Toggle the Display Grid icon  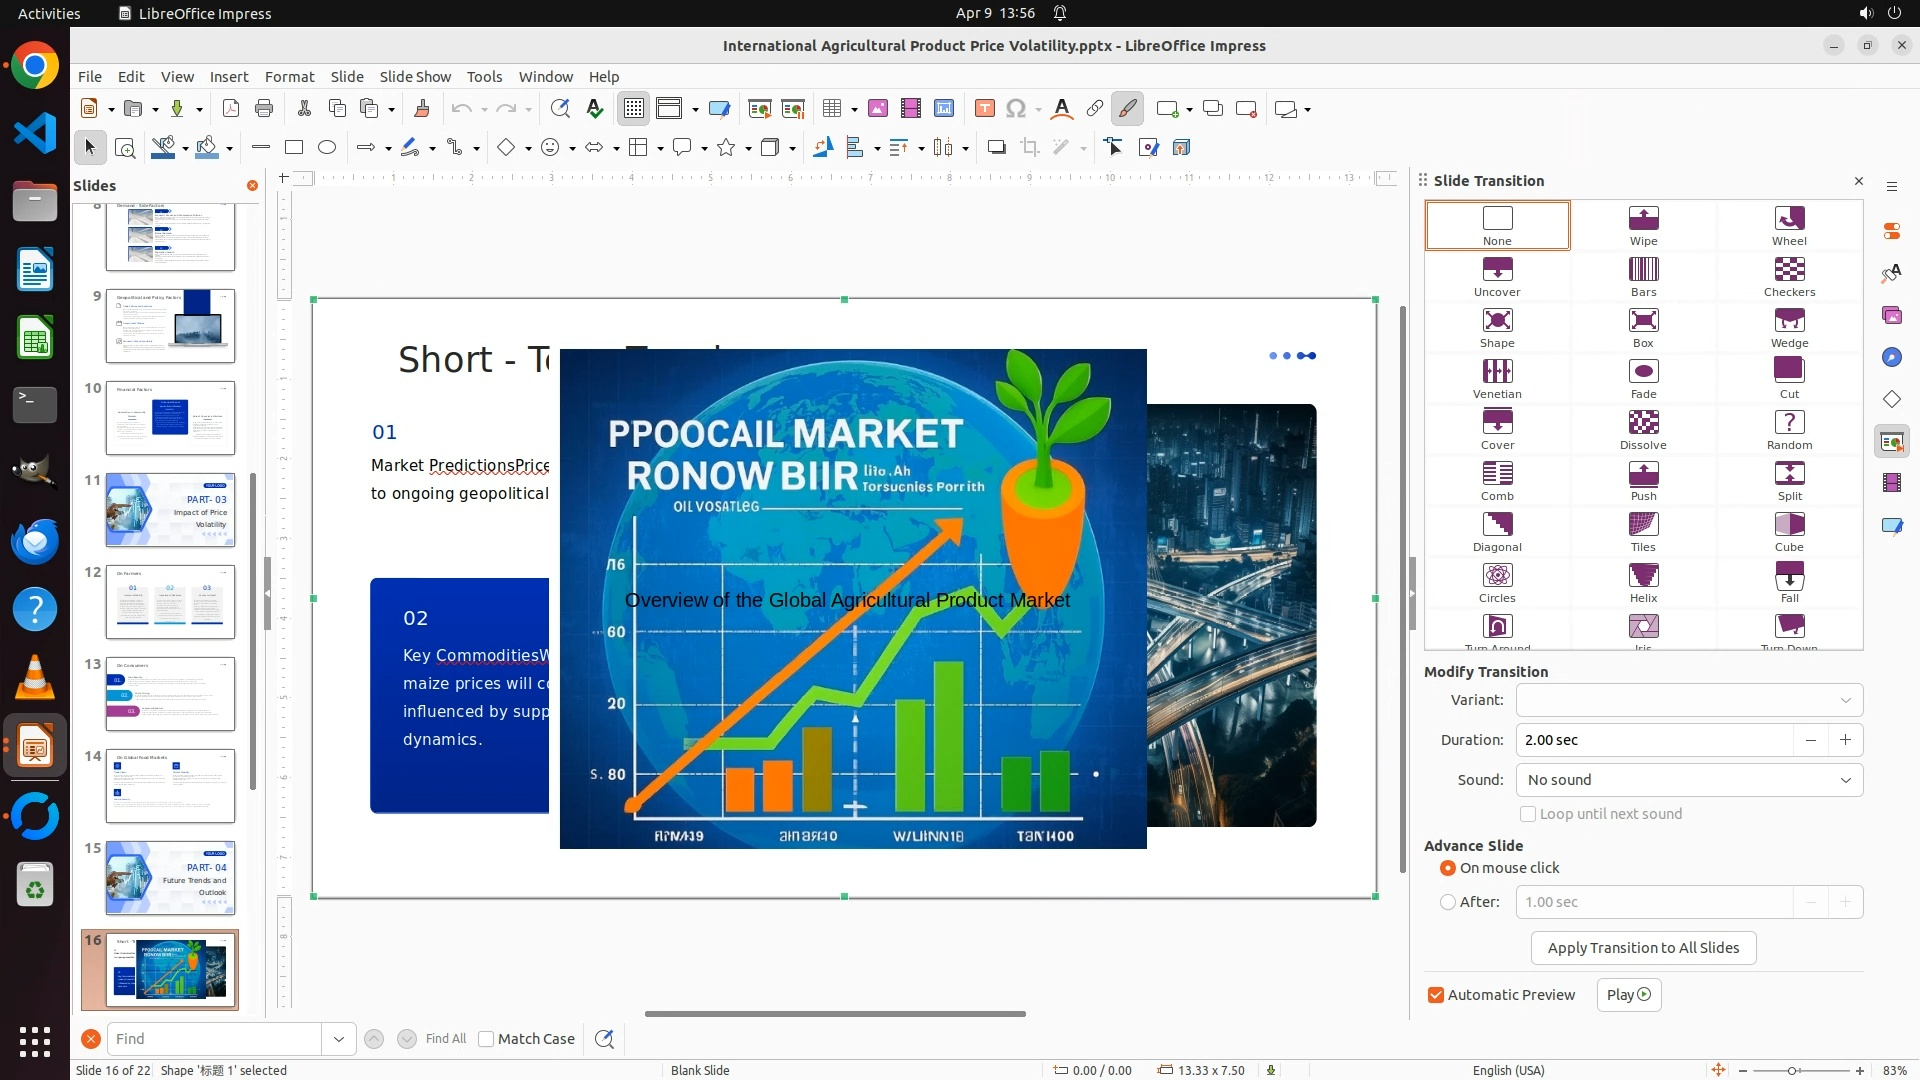pos(634,109)
